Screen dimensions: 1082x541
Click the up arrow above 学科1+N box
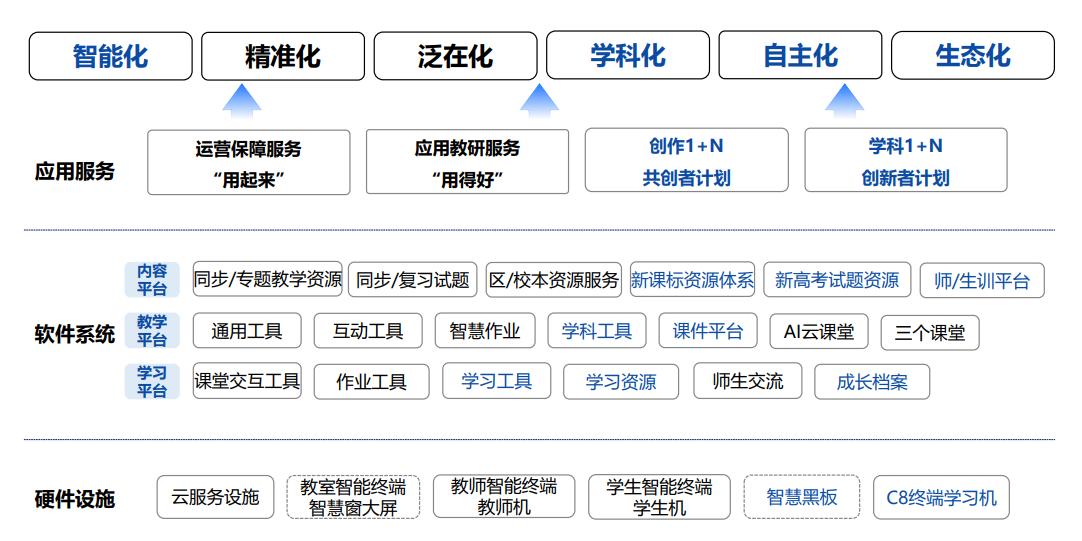[x=845, y=102]
